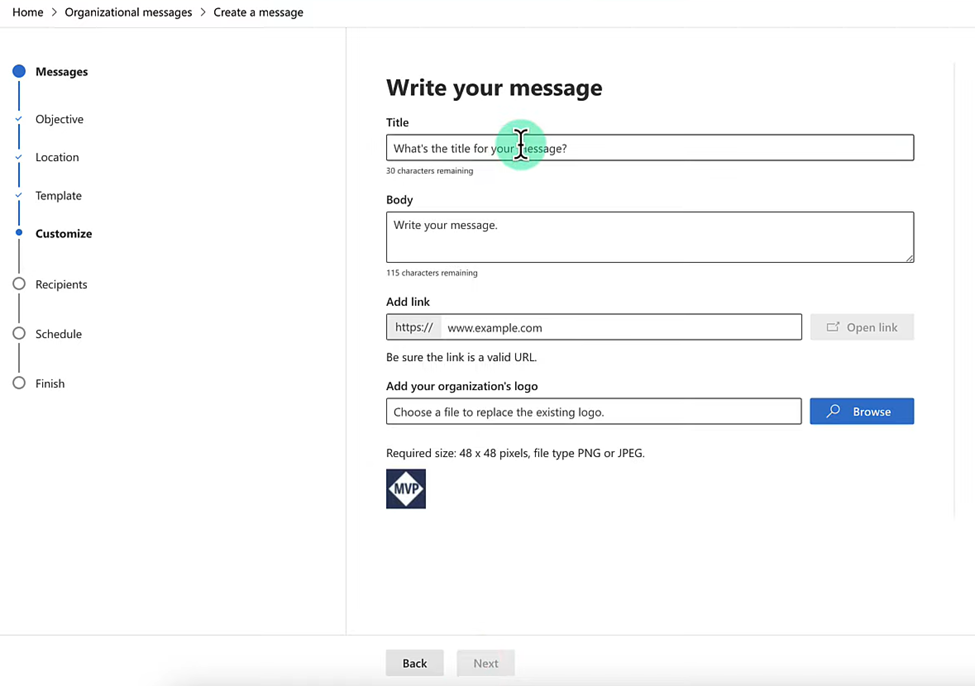
Task: Select the Customize step
Action: point(63,234)
